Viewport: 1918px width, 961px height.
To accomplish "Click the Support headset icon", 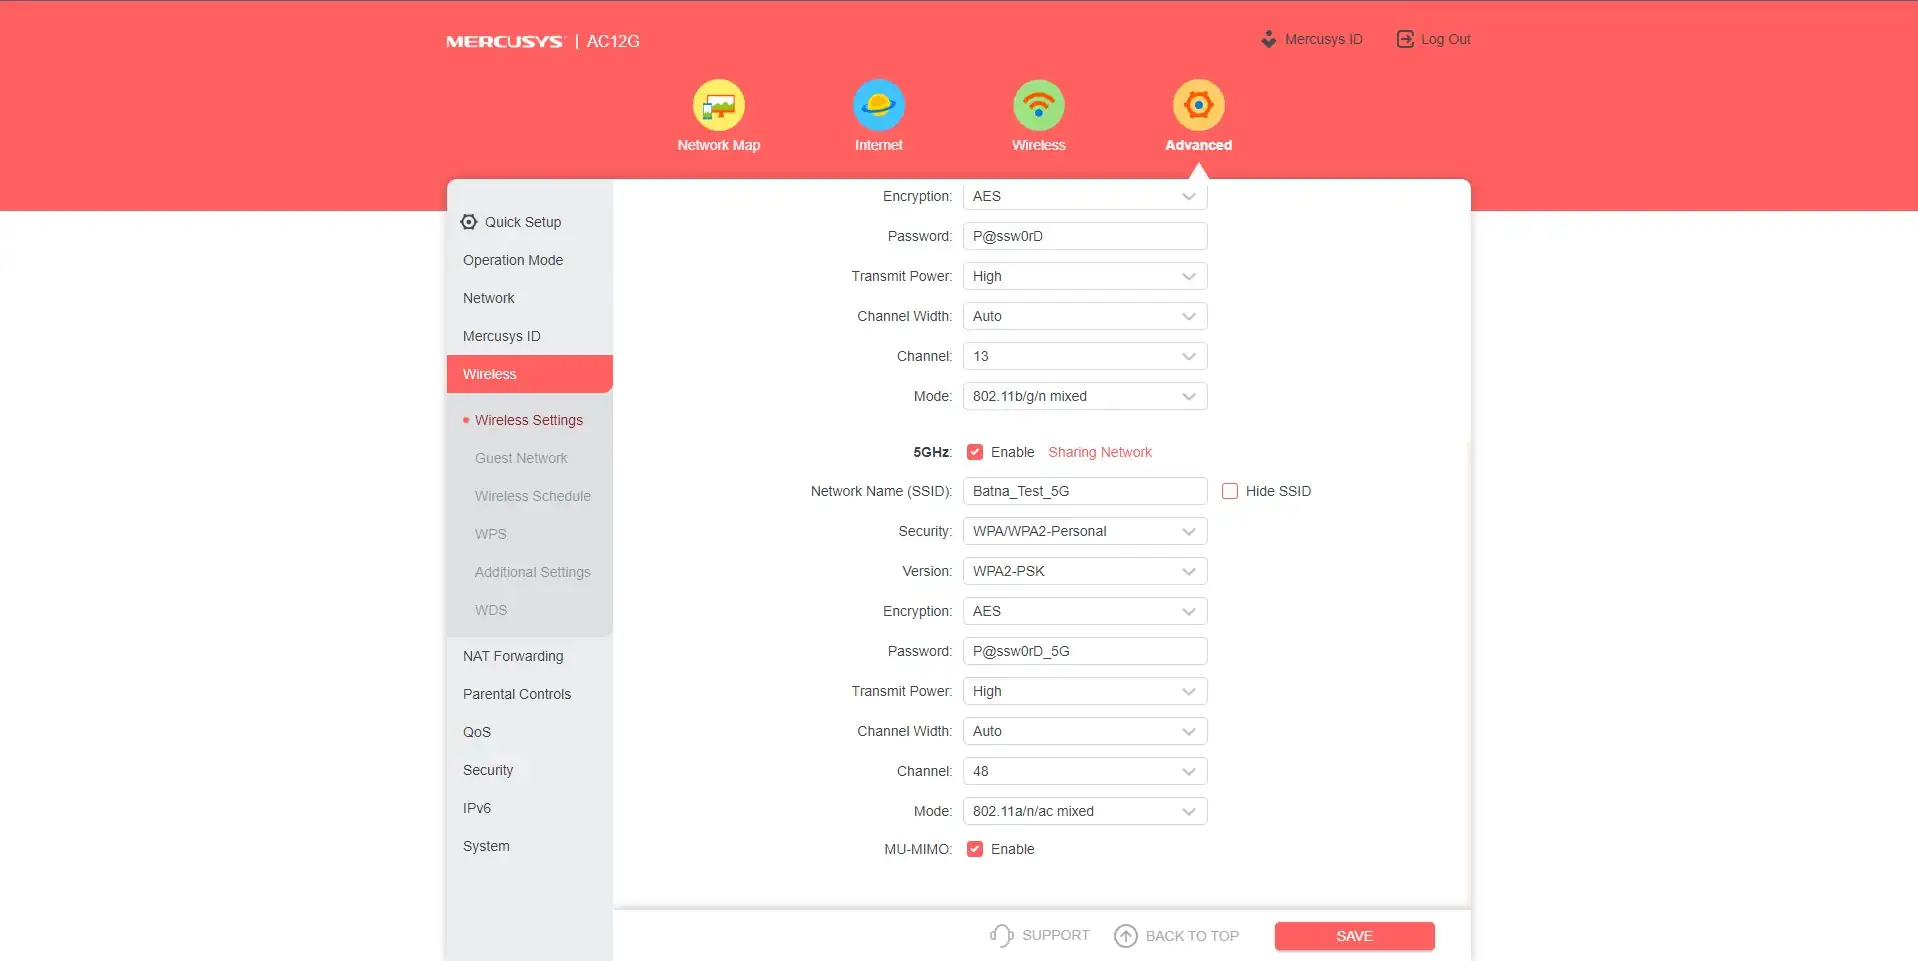I will (x=1001, y=935).
